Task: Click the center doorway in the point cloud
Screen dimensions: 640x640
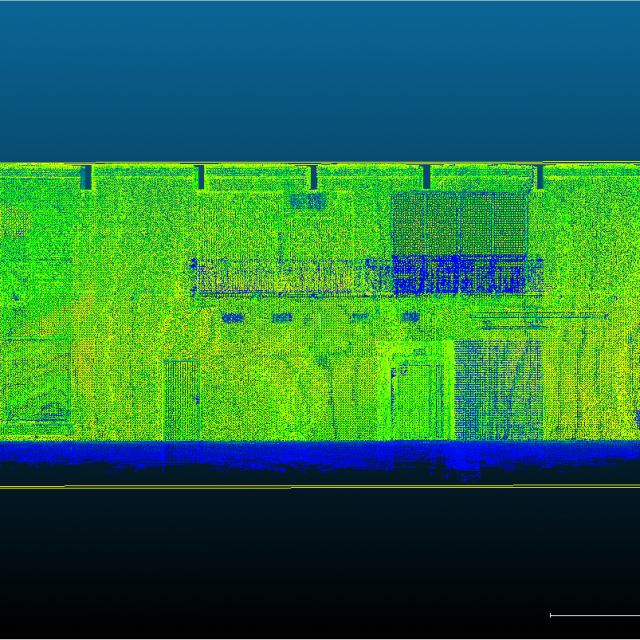Action: click(x=418, y=398)
